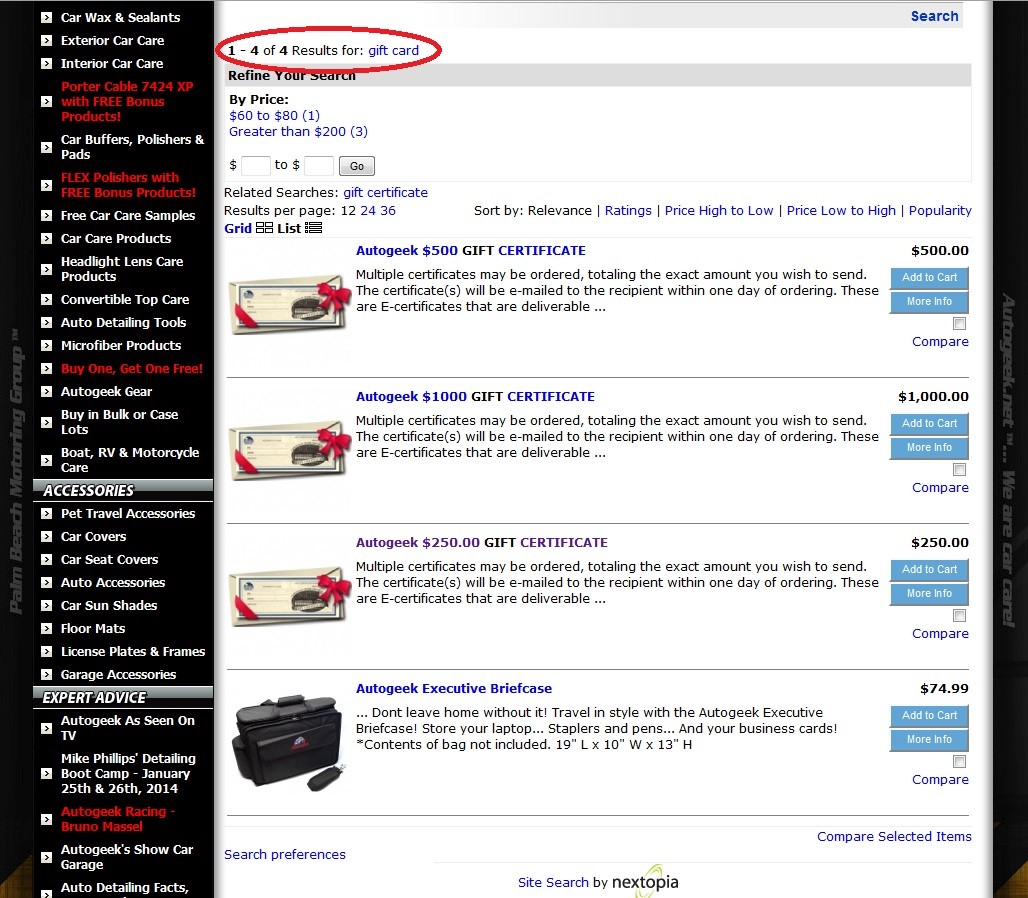The image size is (1028, 898).
Task: Add $500 gift certificate to cart
Action: 929,277
